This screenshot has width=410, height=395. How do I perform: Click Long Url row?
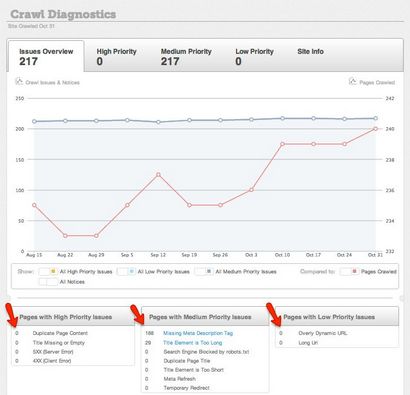[x=337, y=342]
